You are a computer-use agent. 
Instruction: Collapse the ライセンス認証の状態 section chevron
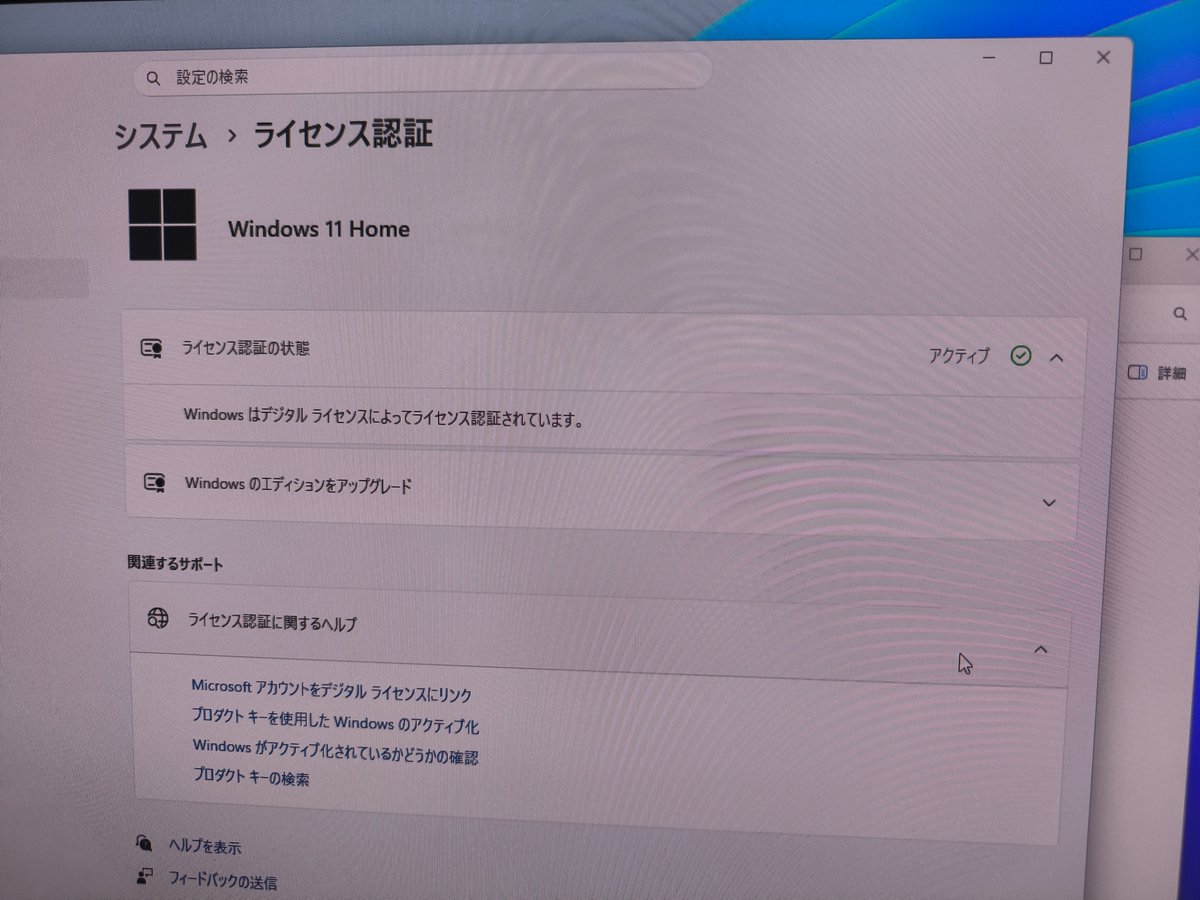coord(1056,357)
